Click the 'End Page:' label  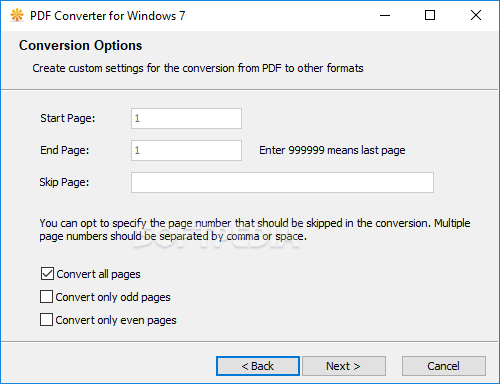click(x=65, y=150)
